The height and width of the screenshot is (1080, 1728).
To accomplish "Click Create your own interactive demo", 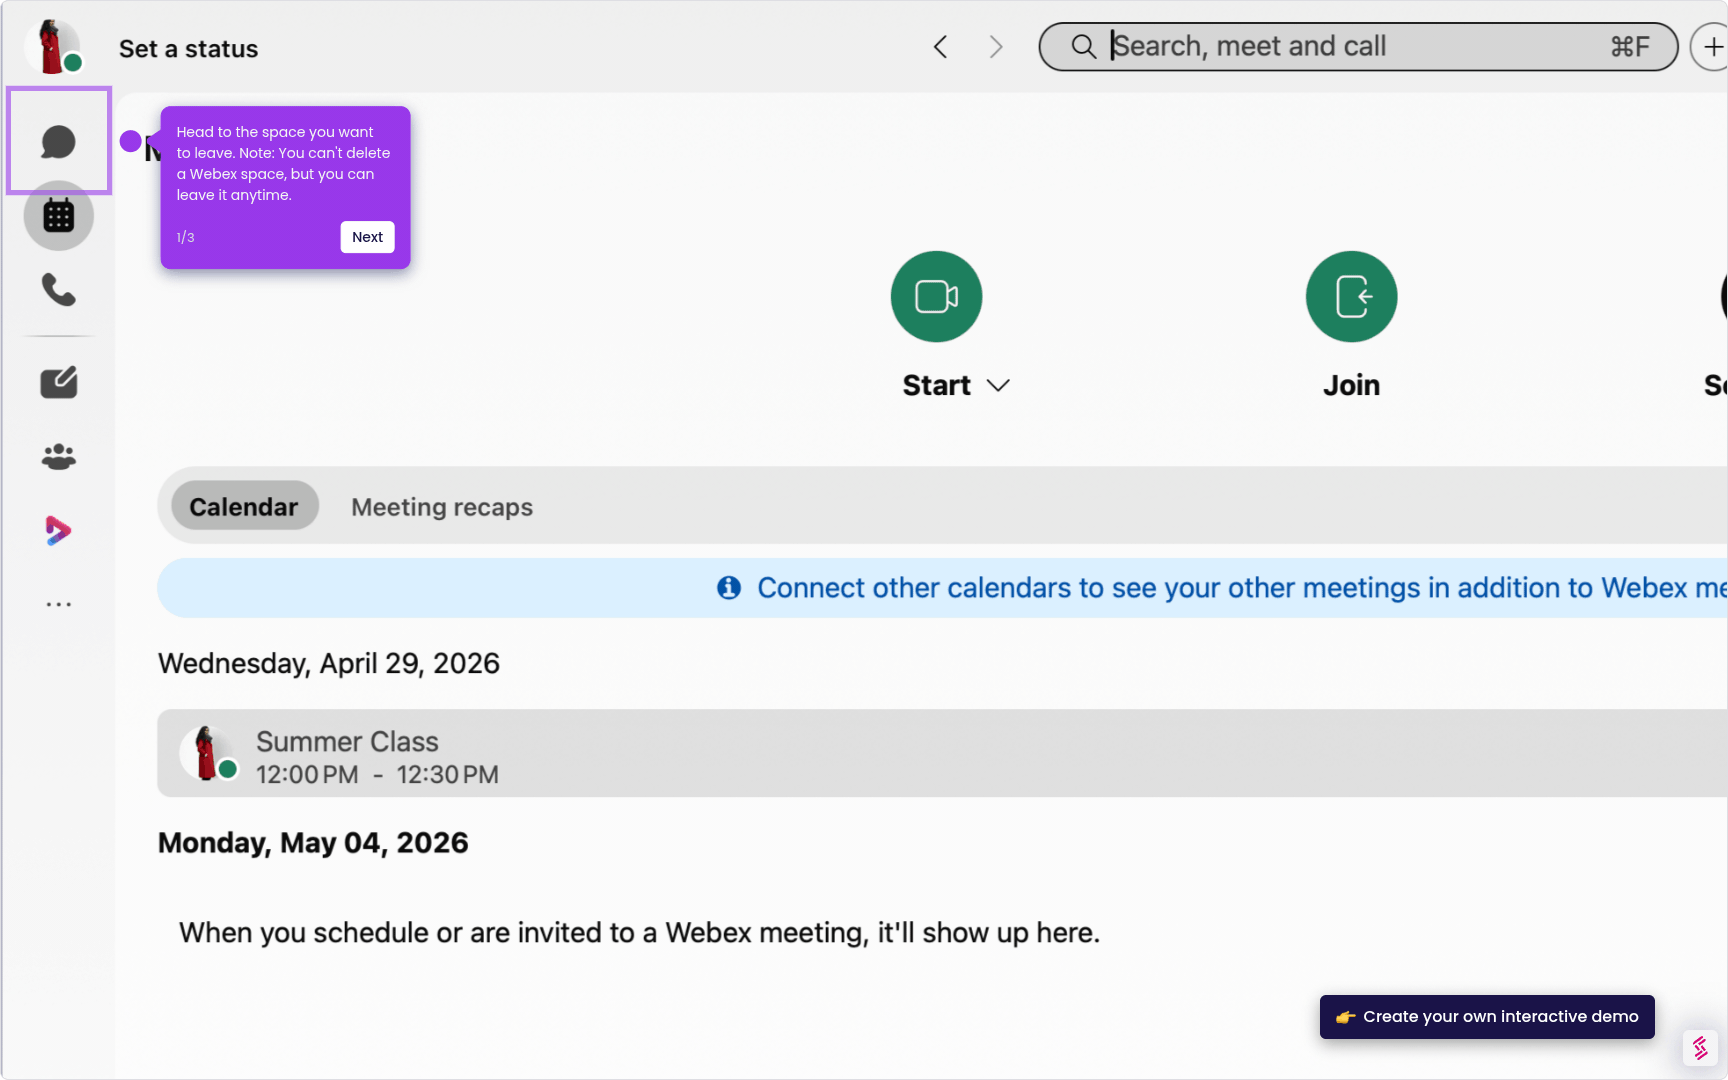I will click(x=1487, y=1017).
